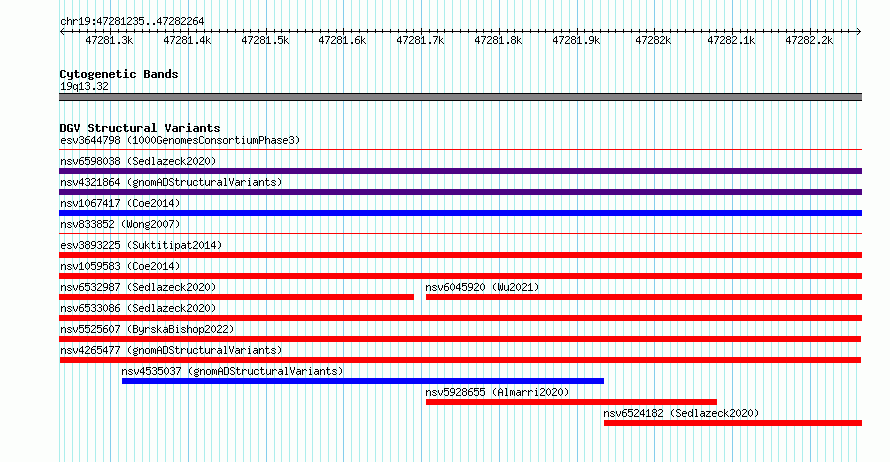Click the thin red line of esv3644798
890x462 pixels.
460,150
